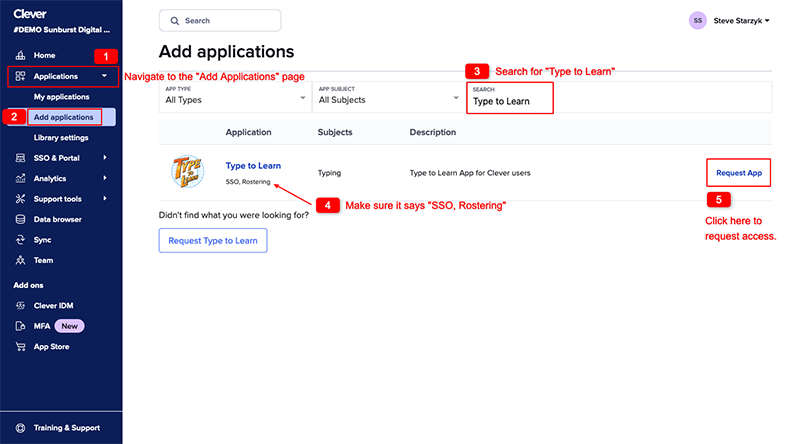The height and width of the screenshot is (444, 800).
Task: Click the Applications grid icon
Action: [20, 76]
